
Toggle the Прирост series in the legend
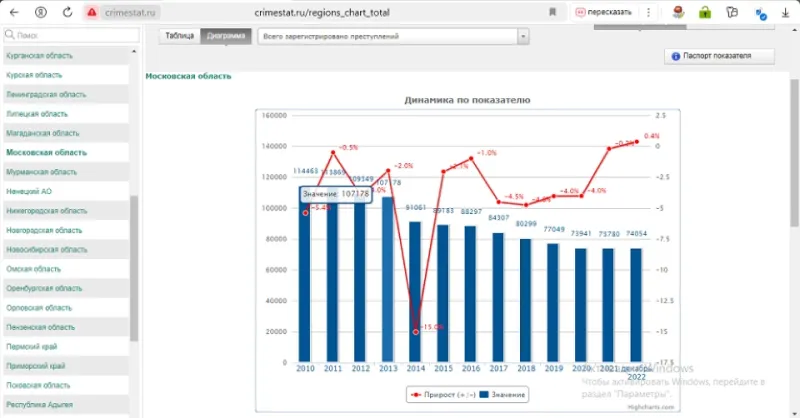443,395
